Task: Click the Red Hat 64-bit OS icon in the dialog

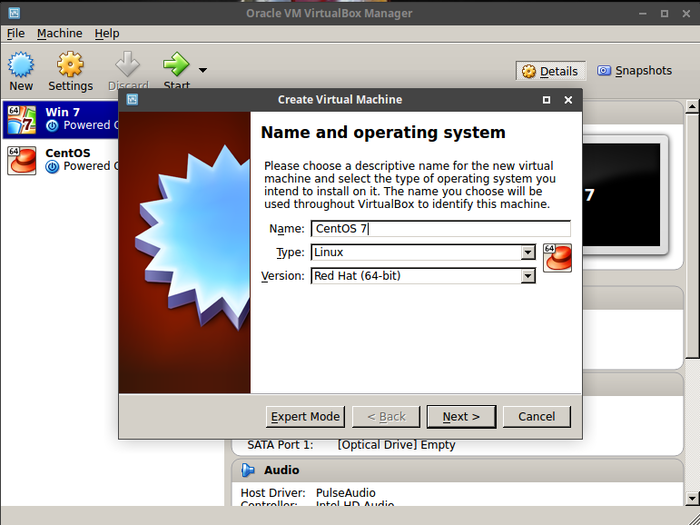Action: pos(557,258)
